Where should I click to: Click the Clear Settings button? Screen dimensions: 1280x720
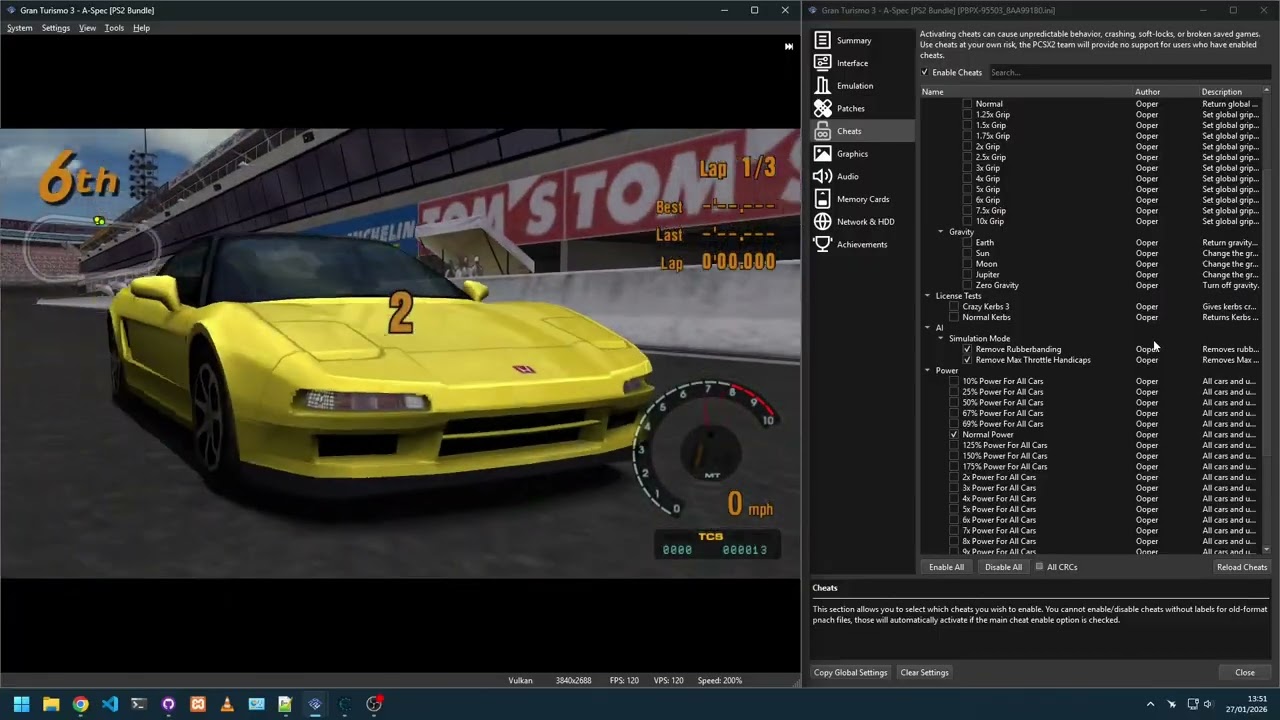[924, 673]
